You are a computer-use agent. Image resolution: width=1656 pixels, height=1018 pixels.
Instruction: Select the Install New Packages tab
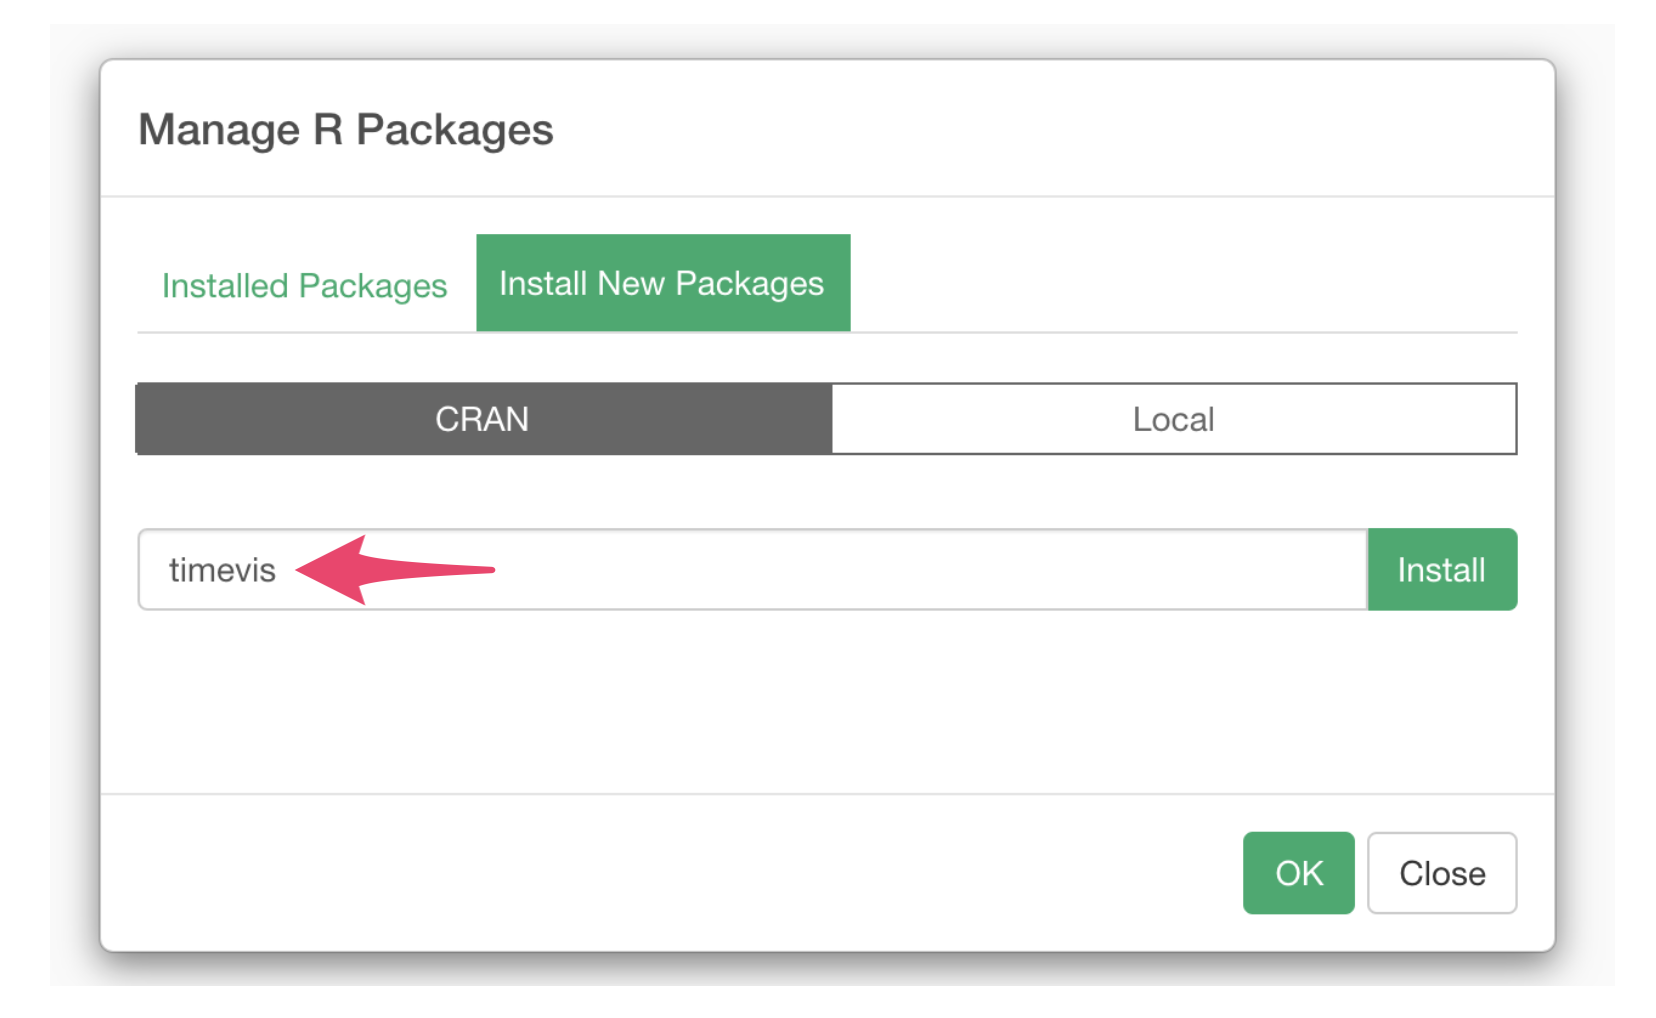pos(663,283)
